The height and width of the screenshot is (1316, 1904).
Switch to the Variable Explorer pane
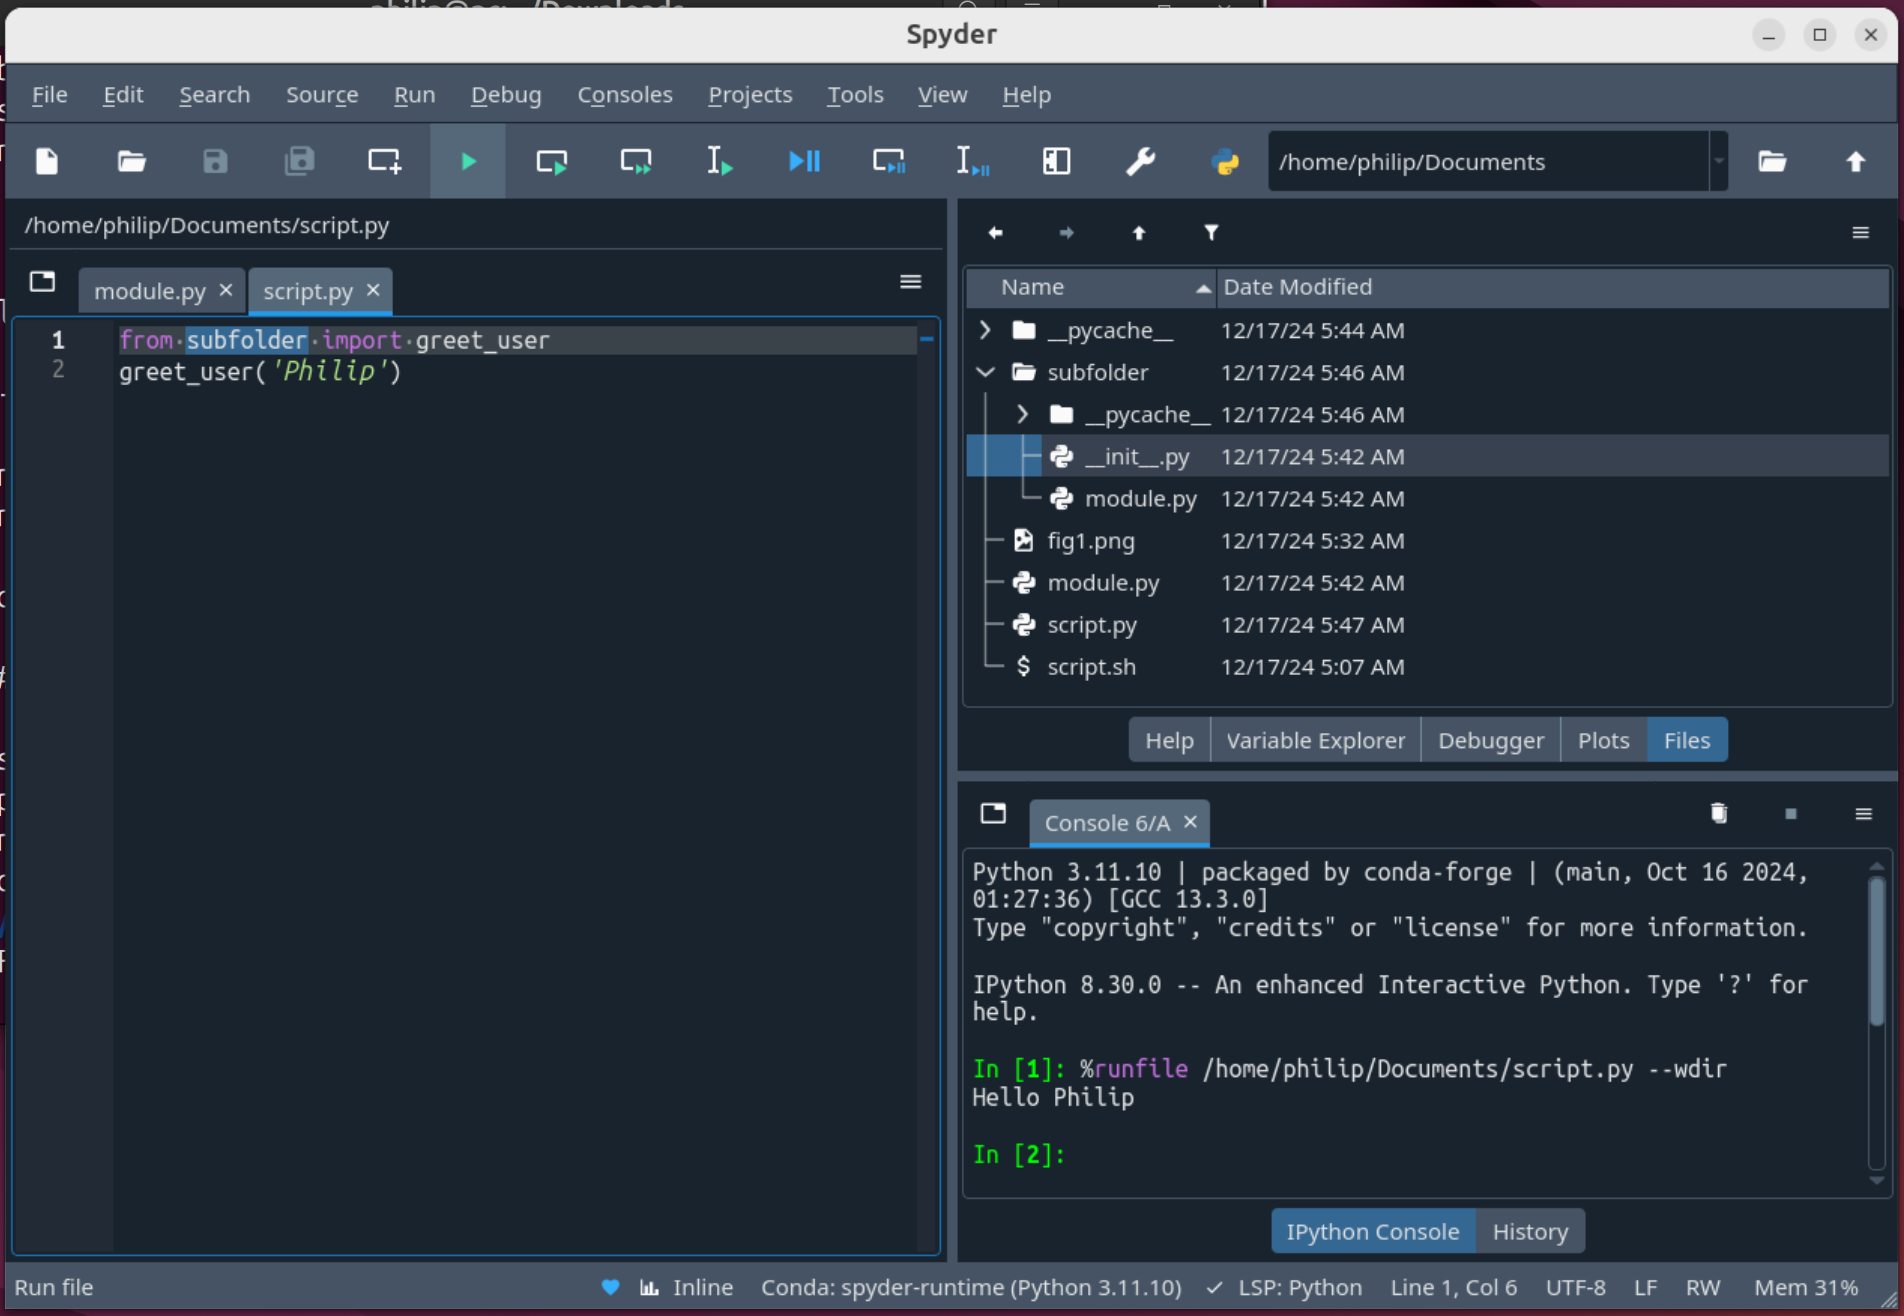[x=1315, y=741]
